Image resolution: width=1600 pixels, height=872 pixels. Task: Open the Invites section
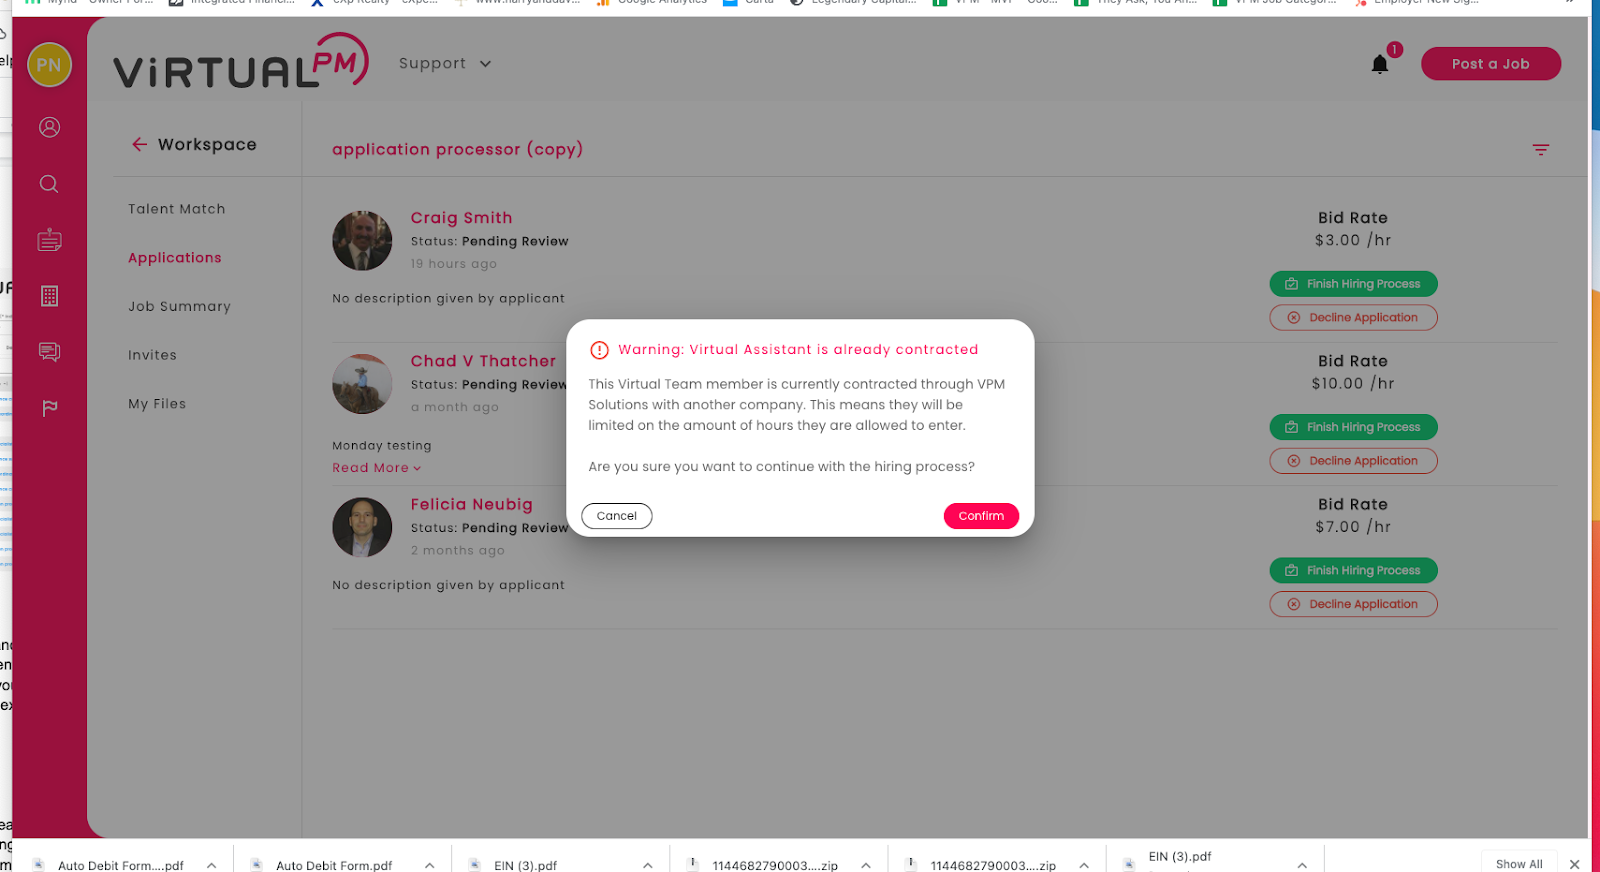152,355
